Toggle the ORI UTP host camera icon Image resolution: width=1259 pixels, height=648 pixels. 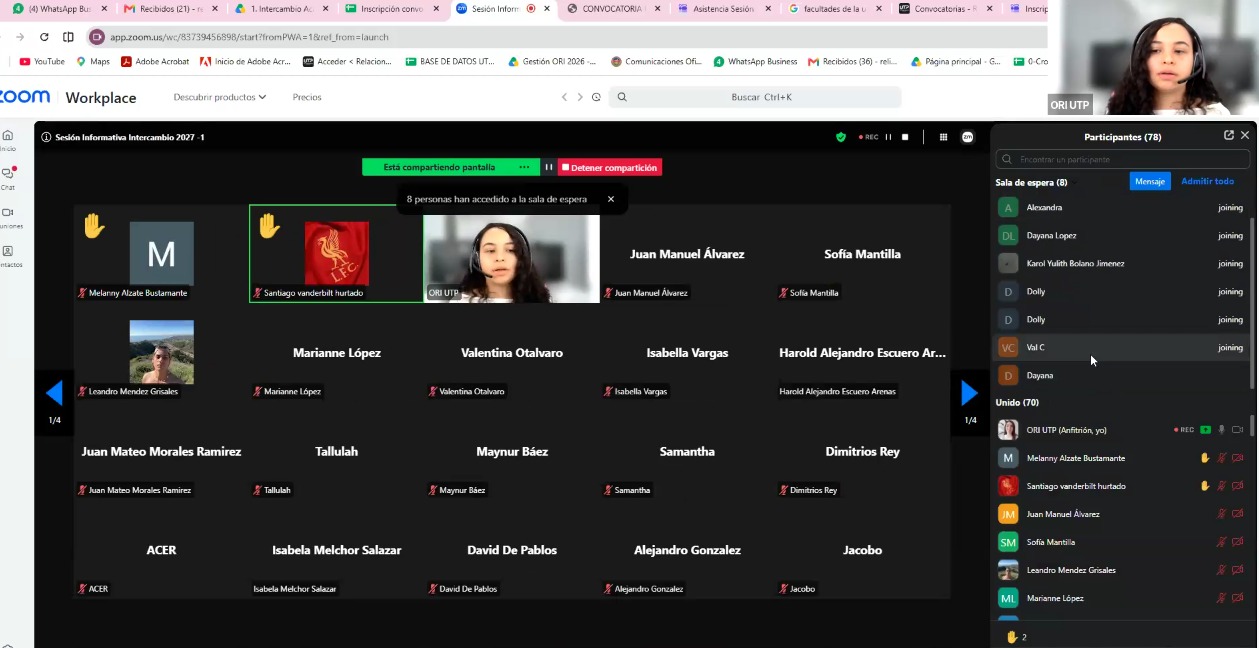coord(1237,430)
